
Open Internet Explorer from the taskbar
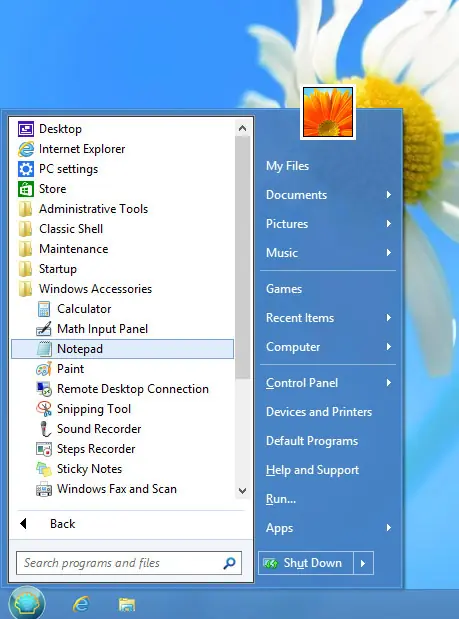coord(81,604)
